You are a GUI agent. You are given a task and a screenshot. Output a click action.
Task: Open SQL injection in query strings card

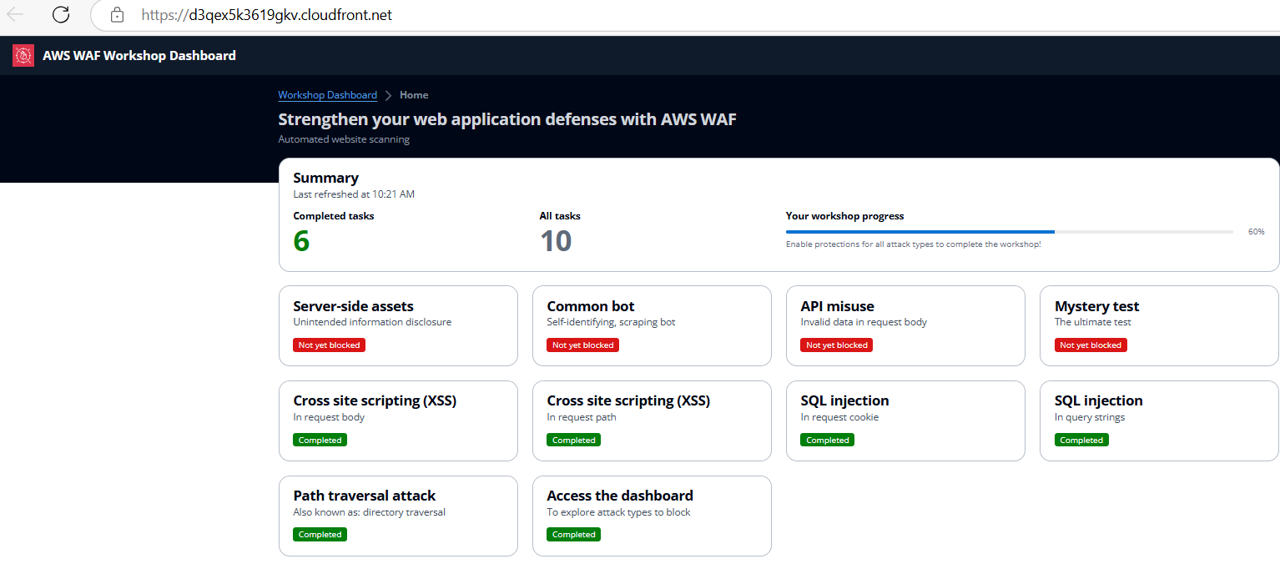click(x=1159, y=420)
